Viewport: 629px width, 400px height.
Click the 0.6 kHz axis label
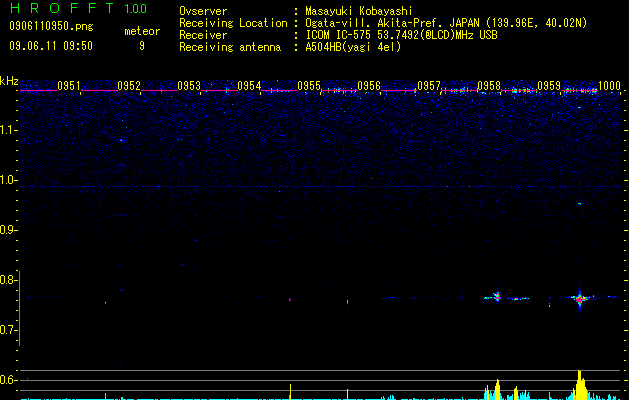coord(9,380)
